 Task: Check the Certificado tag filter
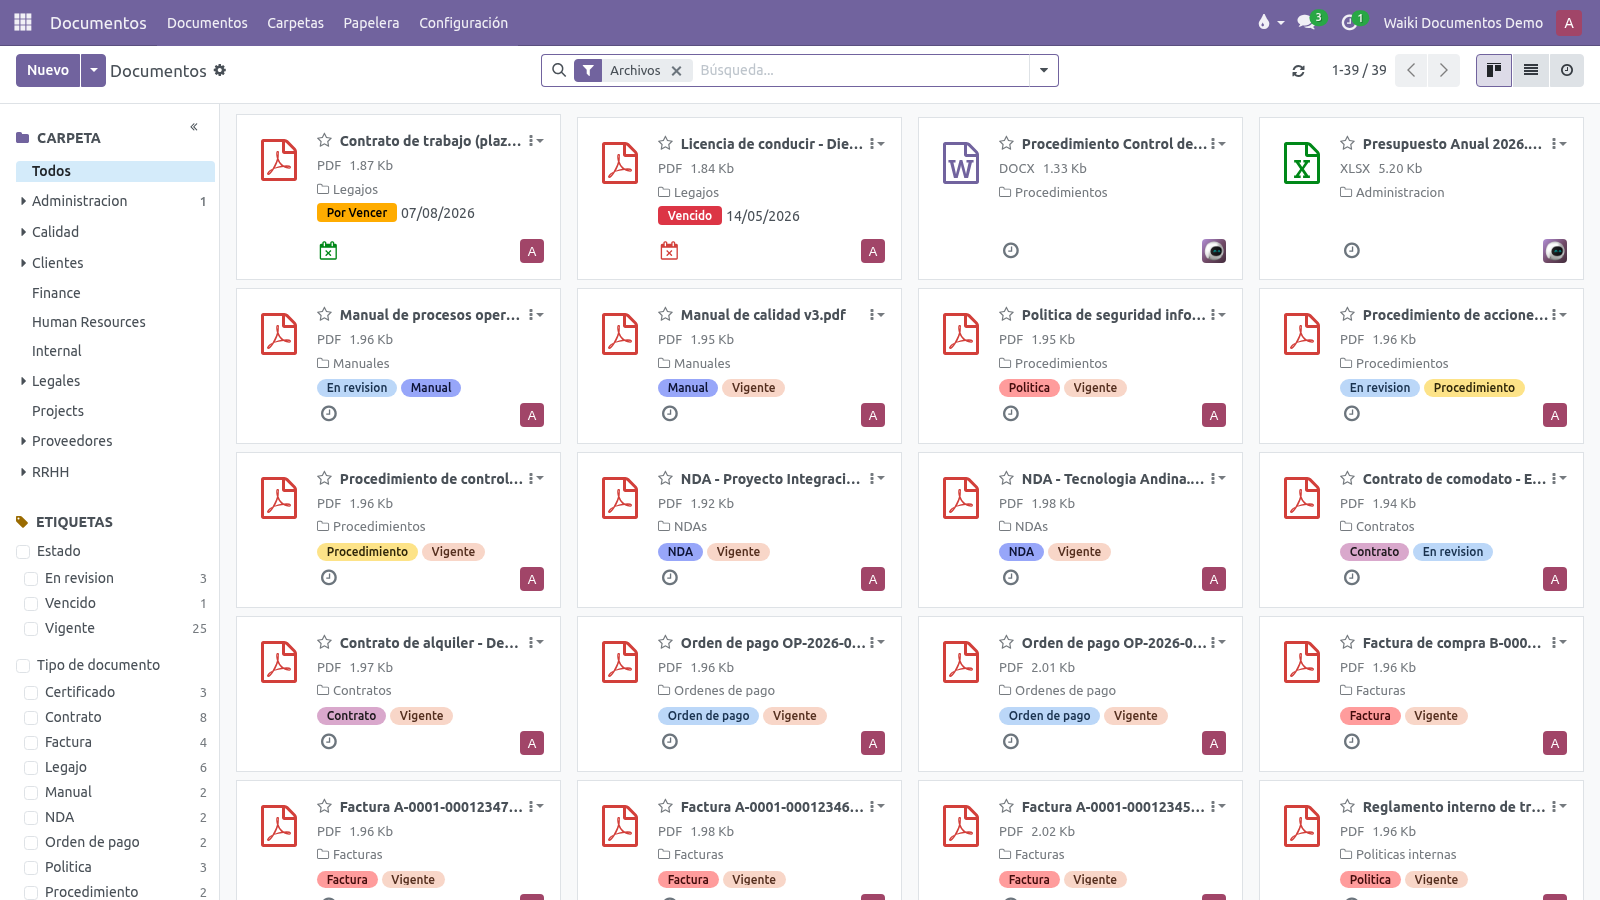tap(31, 693)
